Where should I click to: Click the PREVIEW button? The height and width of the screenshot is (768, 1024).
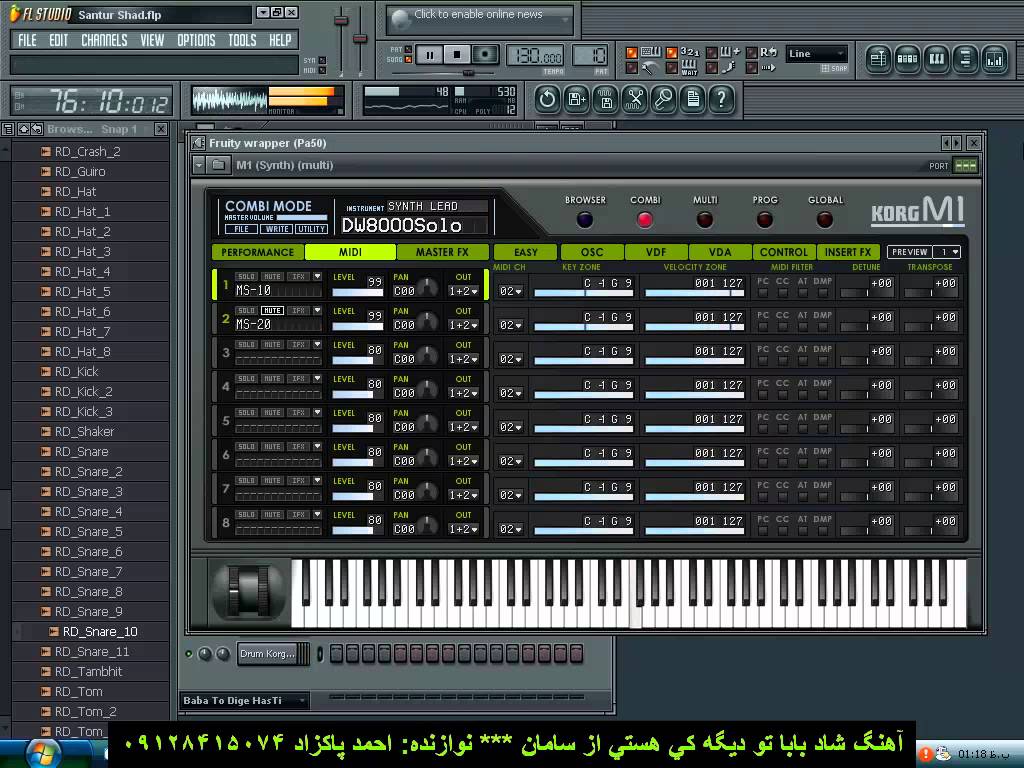[910, 252]
